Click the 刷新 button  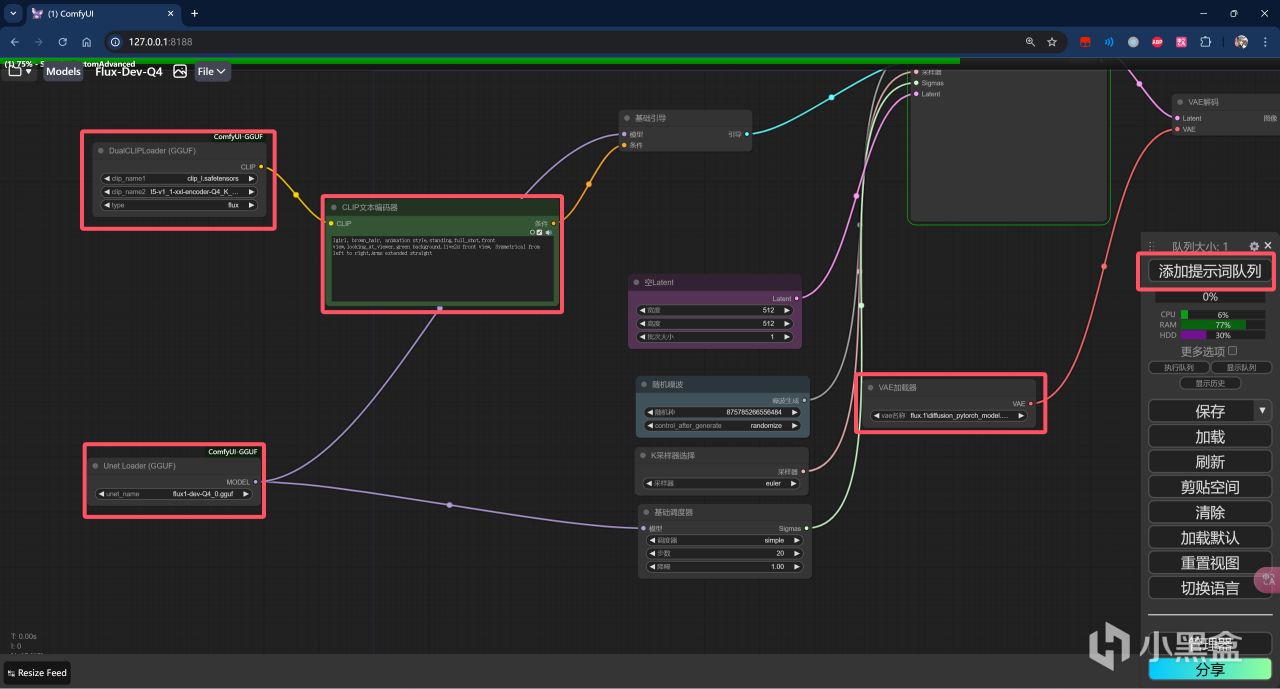(1209, 461)
